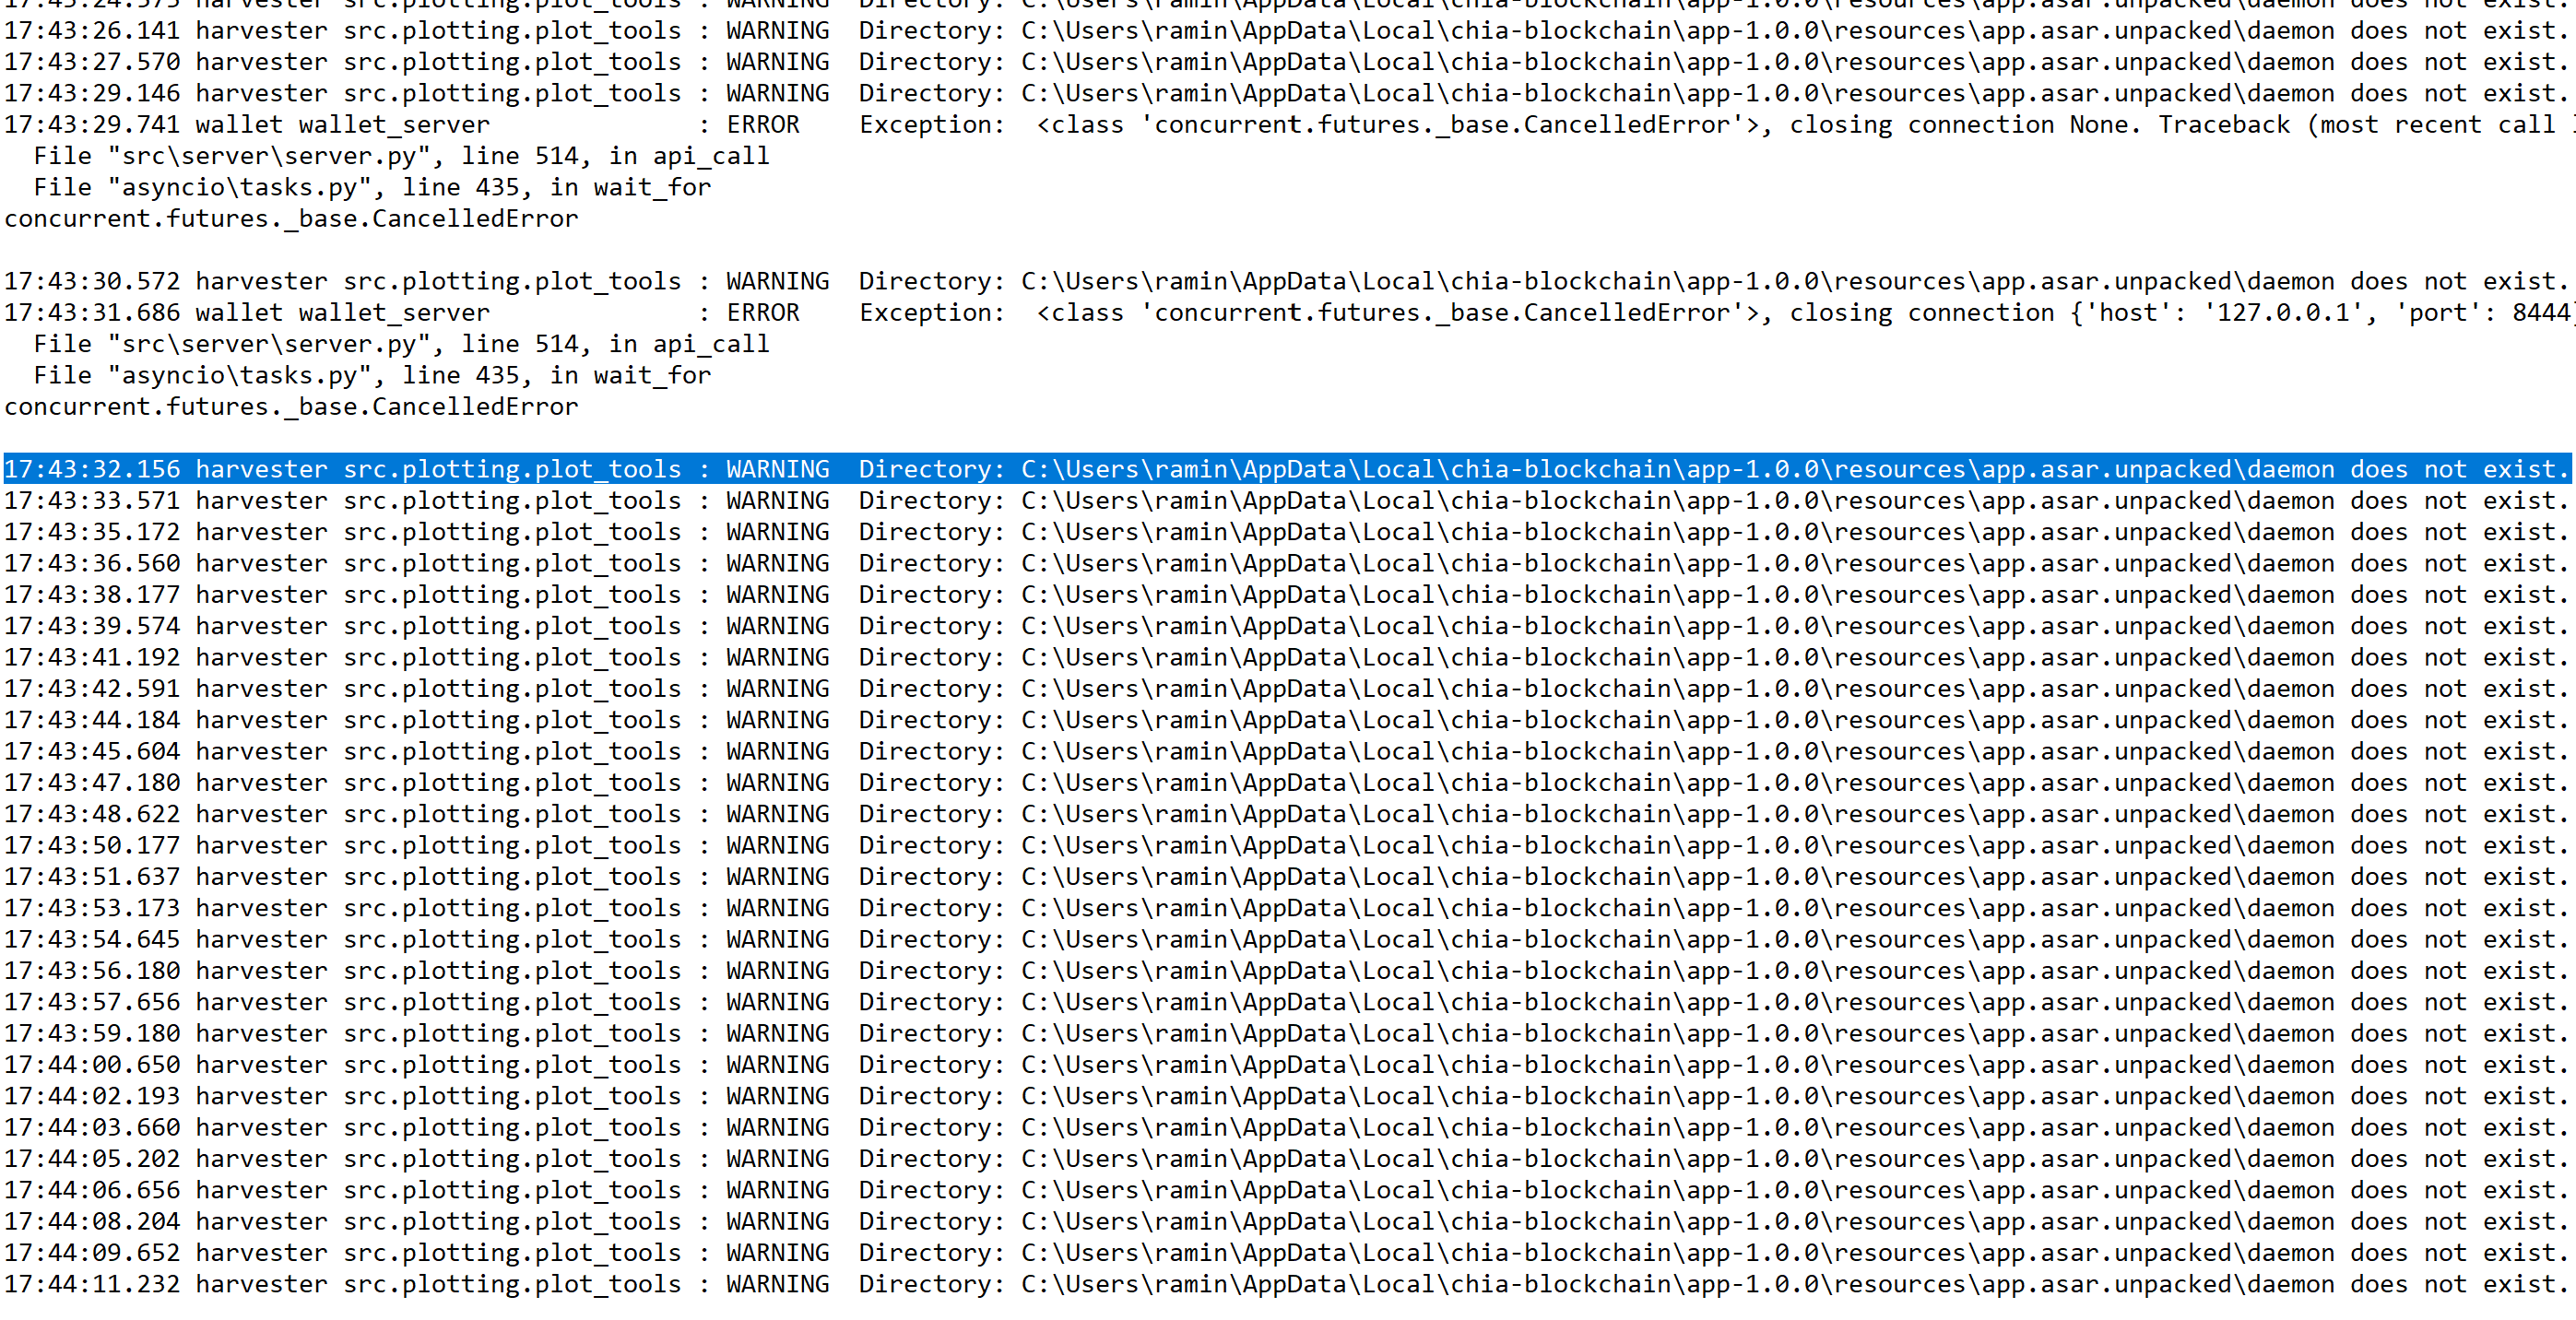
Task: Click the 17:44:08.204 harvester warning line
Action: coord(1286,1221)
